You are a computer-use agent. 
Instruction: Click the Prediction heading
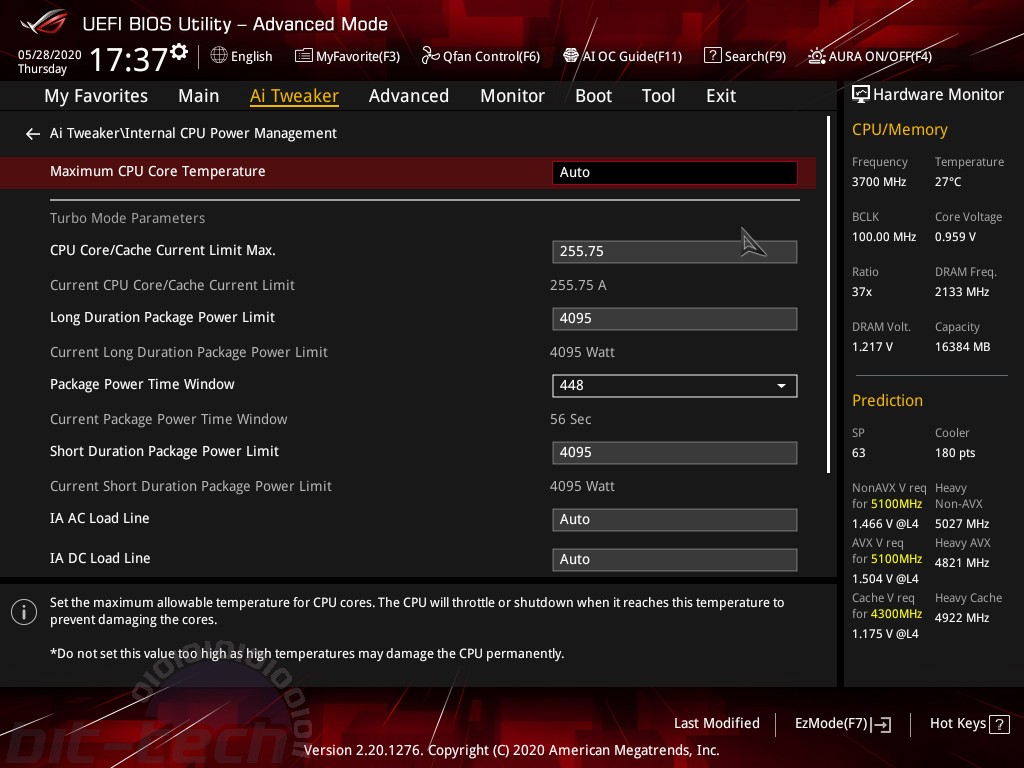point(887,400)
